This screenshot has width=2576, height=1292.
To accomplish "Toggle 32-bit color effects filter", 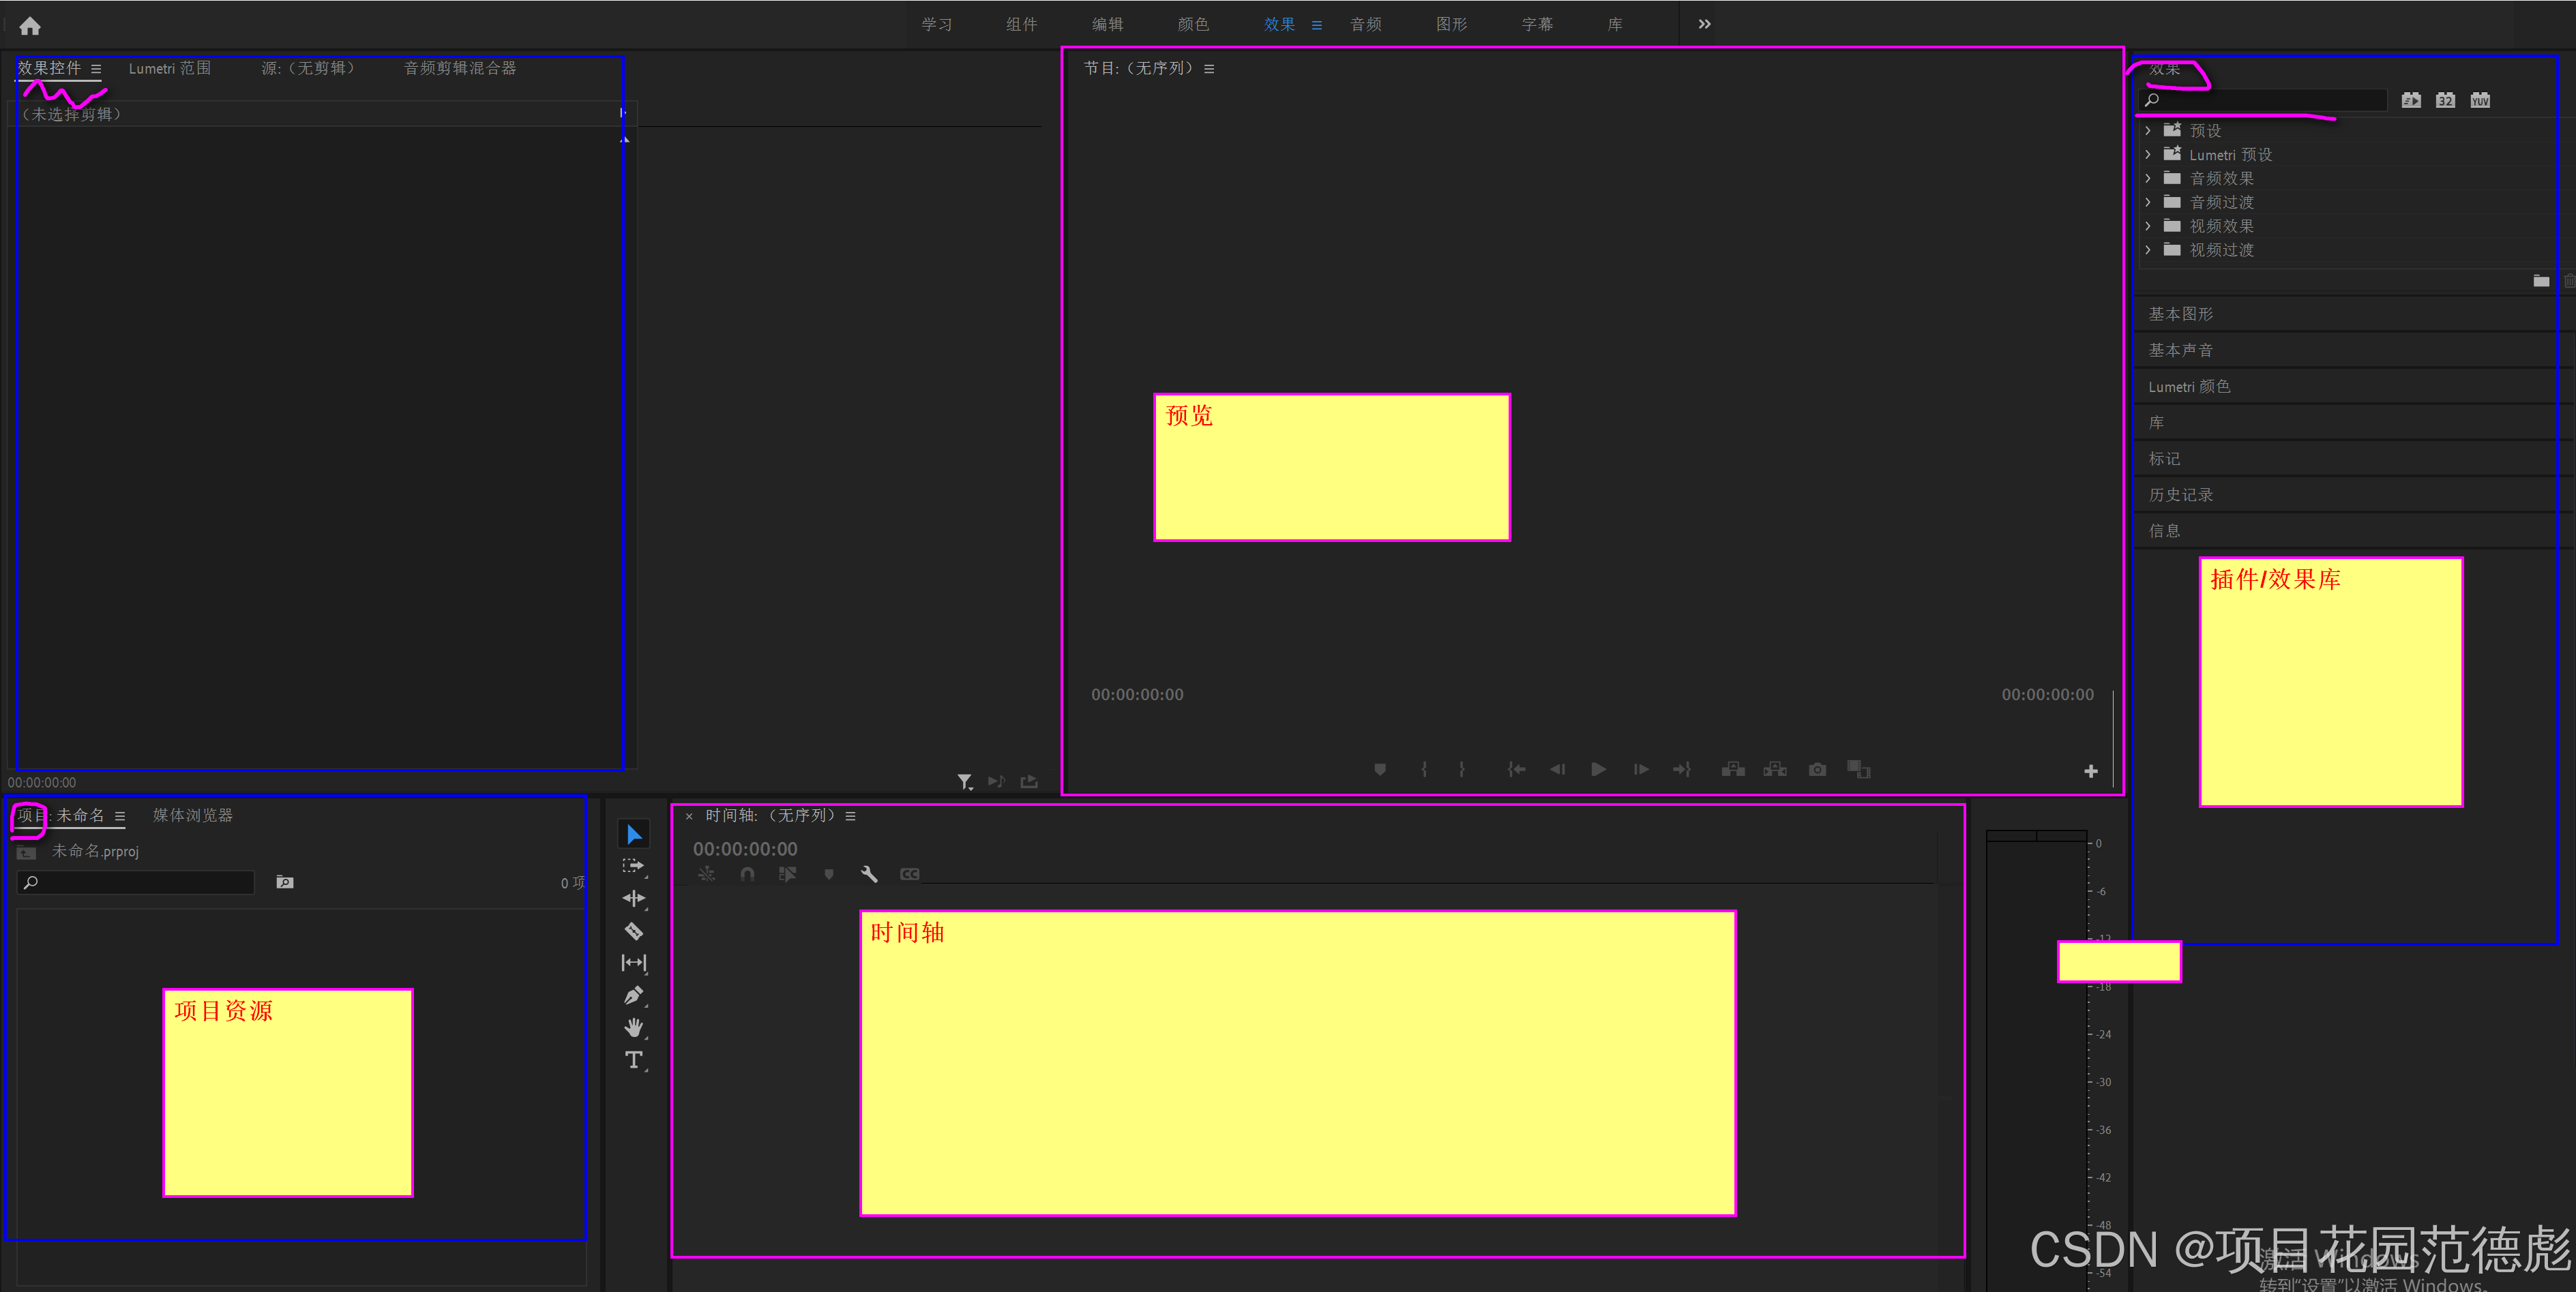I will (x=2445, y=100).
